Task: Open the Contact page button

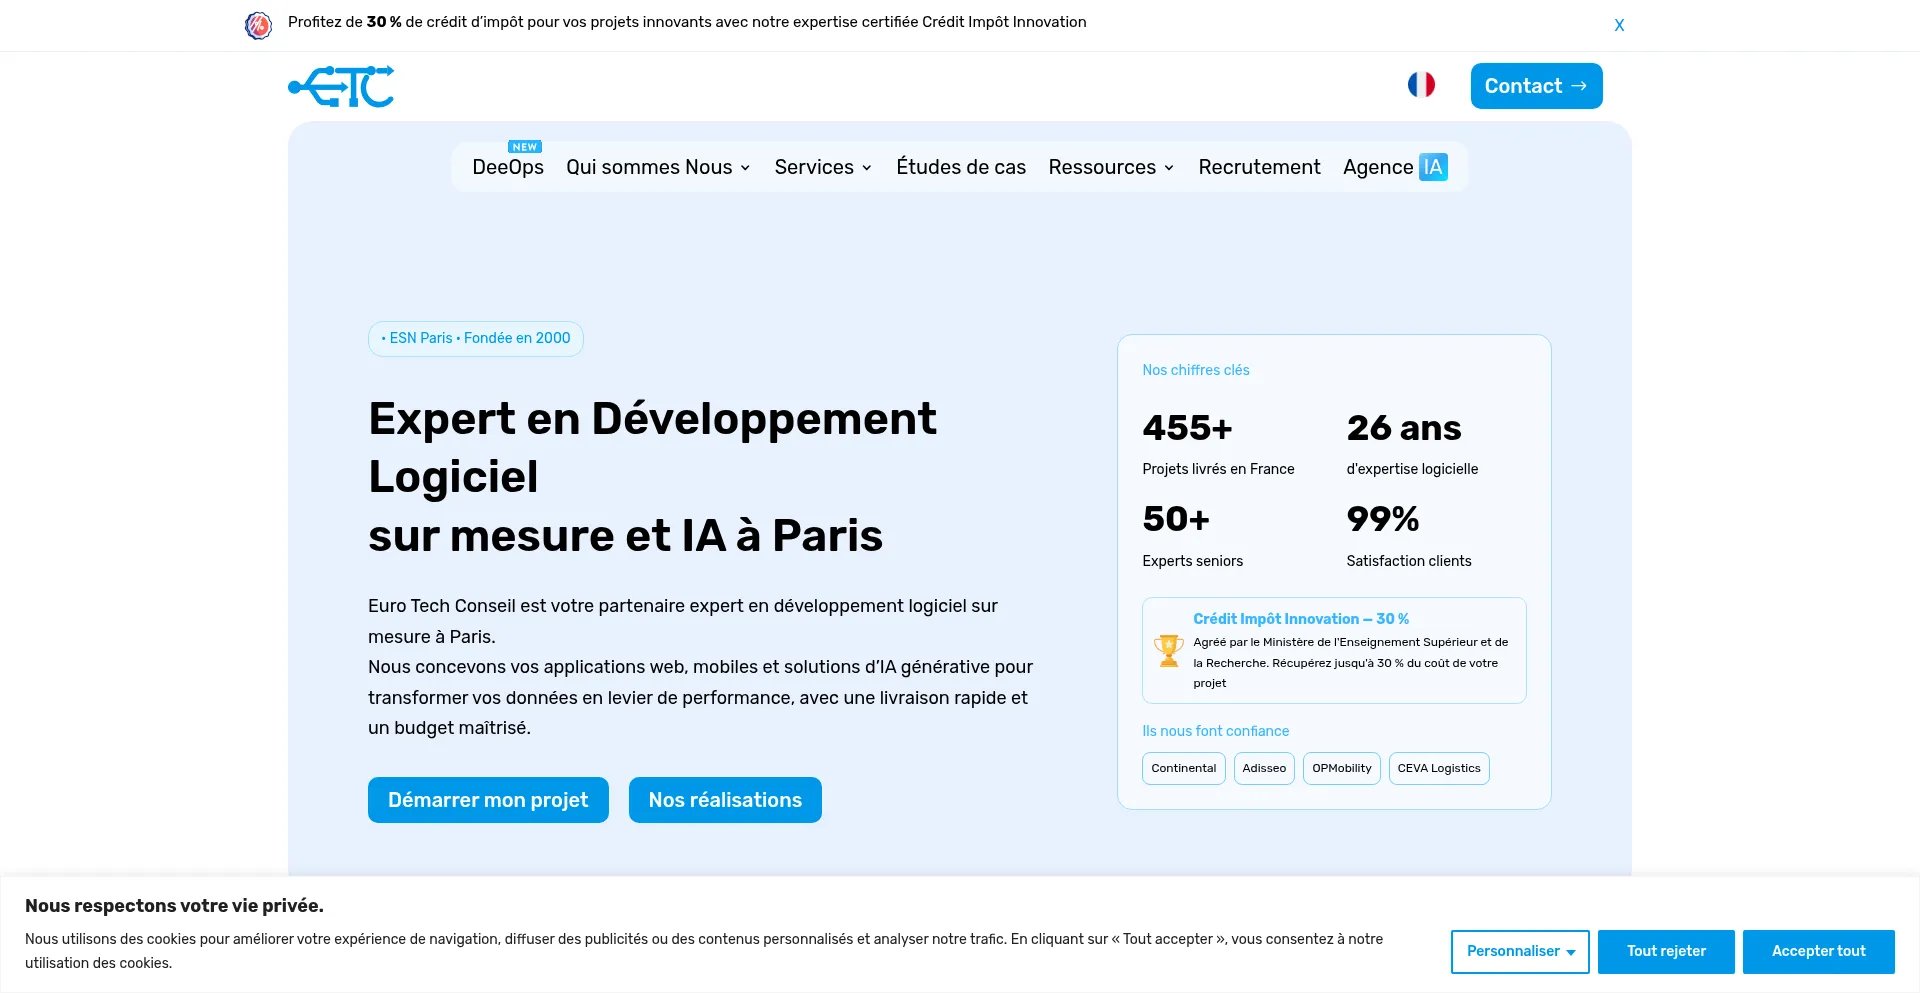Action: point(1536,86)
